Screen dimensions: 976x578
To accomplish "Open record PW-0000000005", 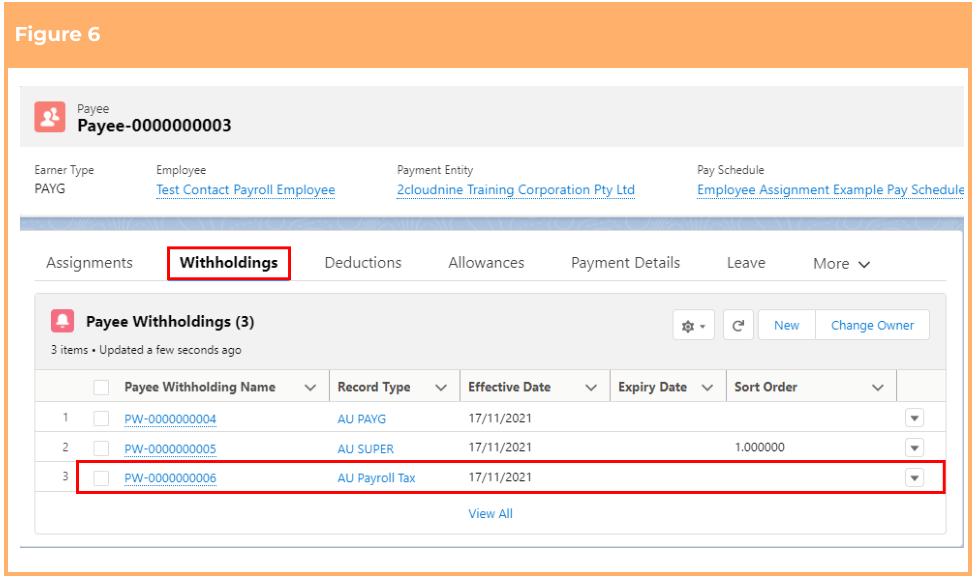I will [170, 449].
